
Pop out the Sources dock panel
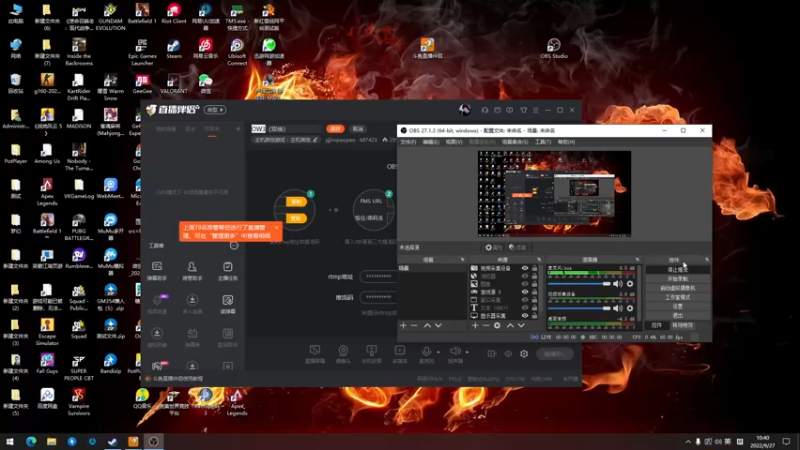click(x=539, y=260)
